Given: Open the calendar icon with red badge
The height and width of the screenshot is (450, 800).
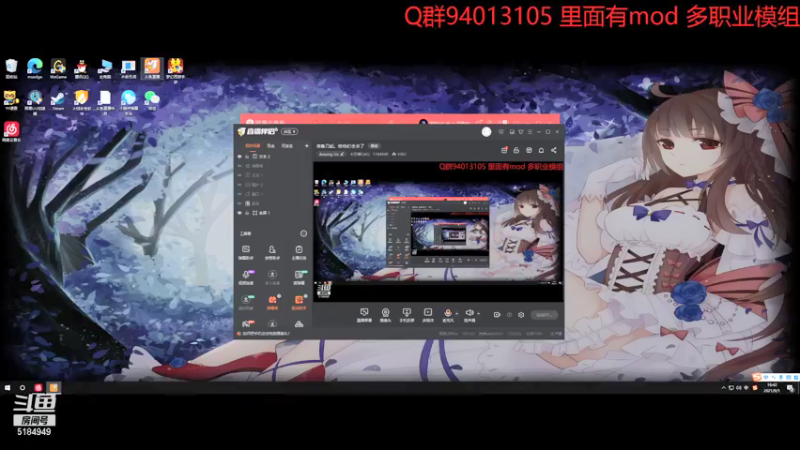Looking at the screenshot, I should 504,150.
